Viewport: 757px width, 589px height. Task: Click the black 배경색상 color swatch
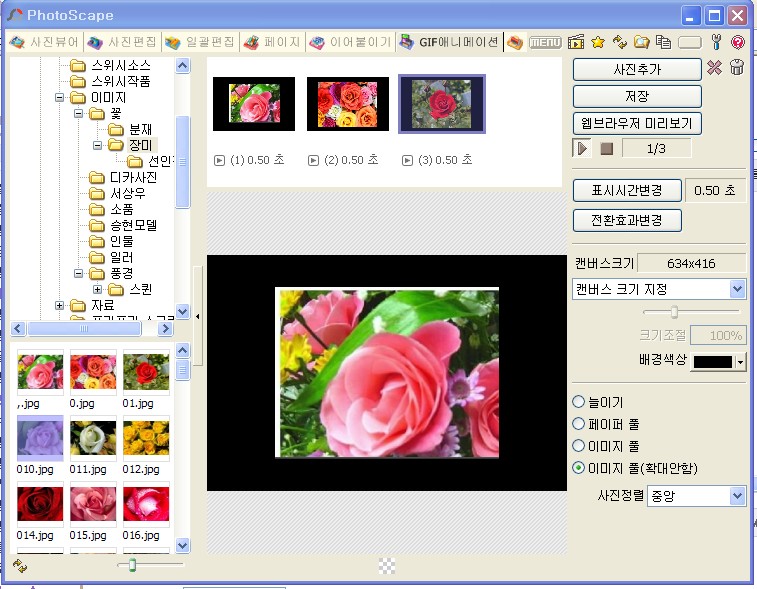(713, 362)
